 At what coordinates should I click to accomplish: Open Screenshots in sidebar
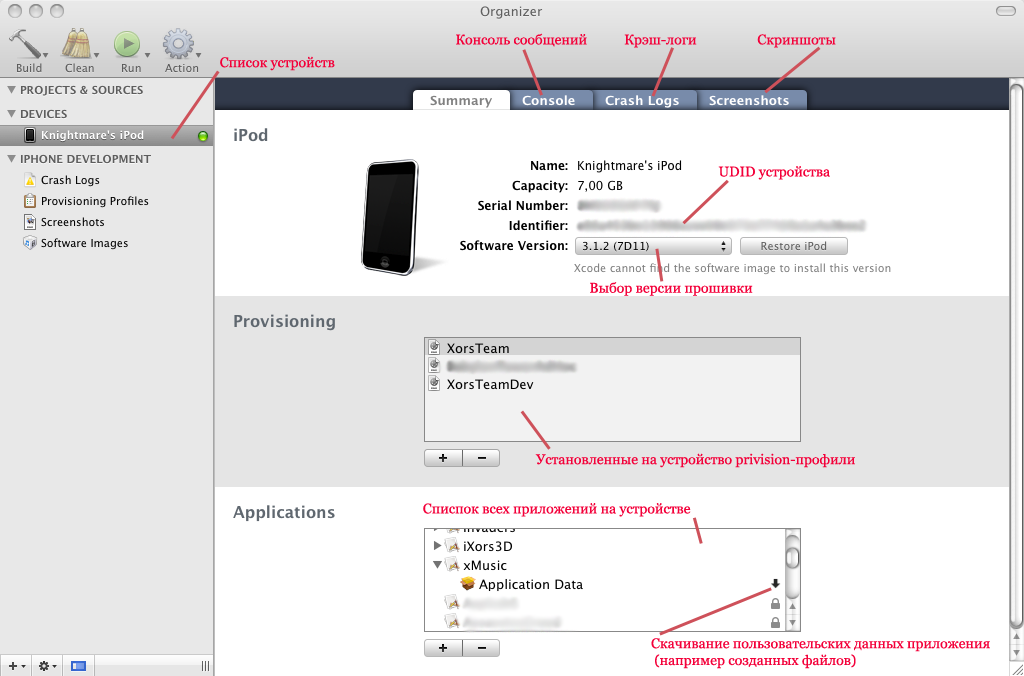(72, 222)
